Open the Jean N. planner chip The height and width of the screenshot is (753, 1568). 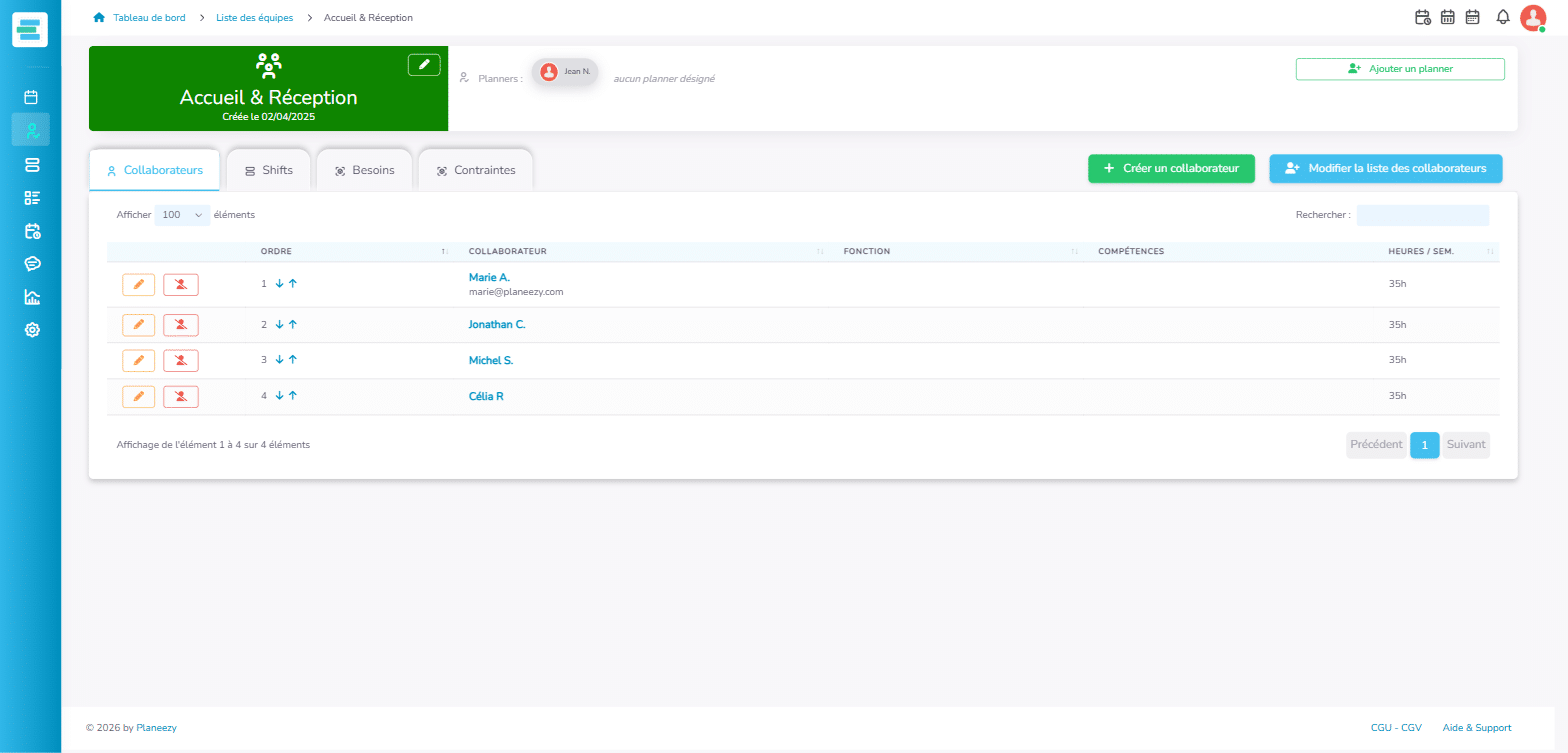pos(565,72)
